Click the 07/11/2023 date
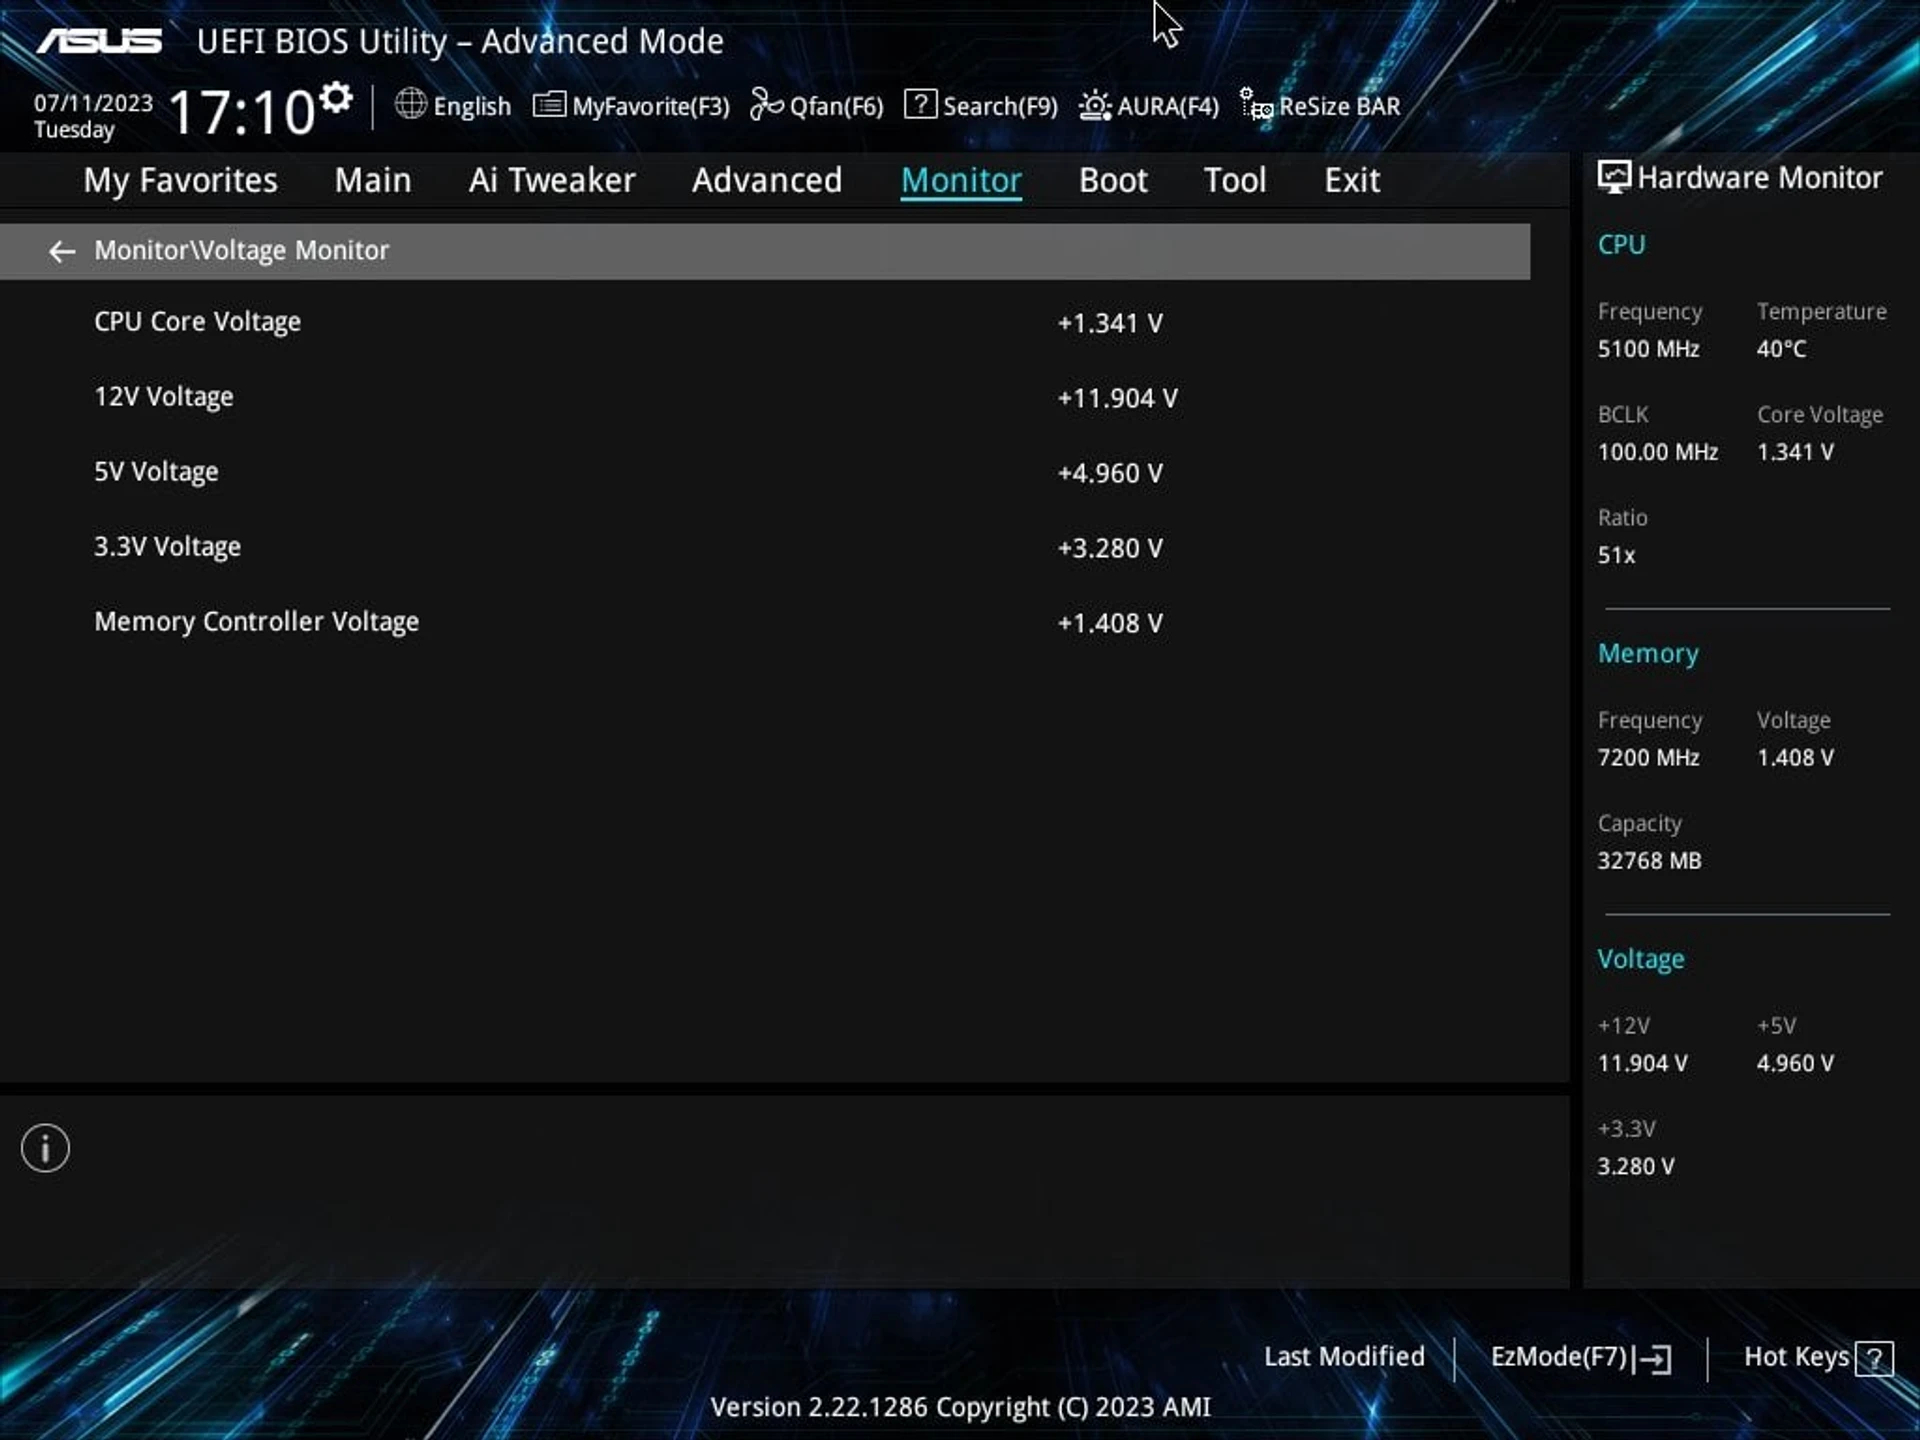This screenshot has height=1440, width=1920. point(93,103)
